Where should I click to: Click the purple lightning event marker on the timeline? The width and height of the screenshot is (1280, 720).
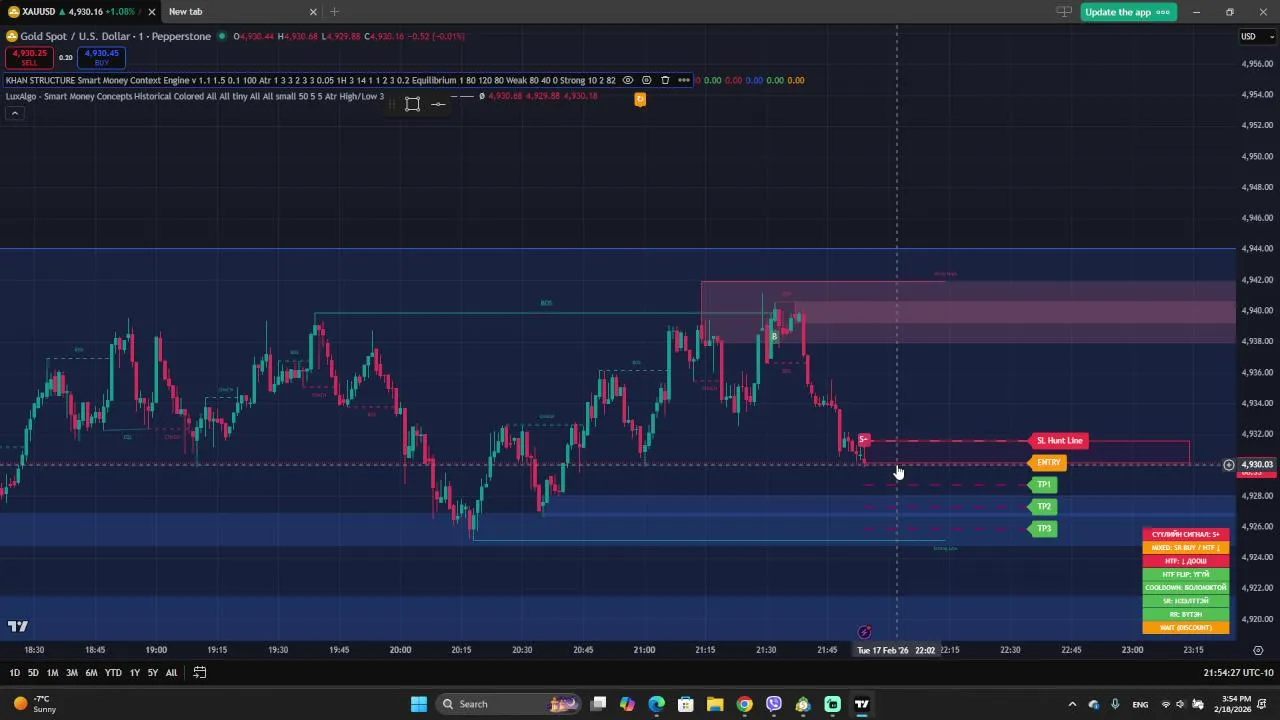pos(865,632)
